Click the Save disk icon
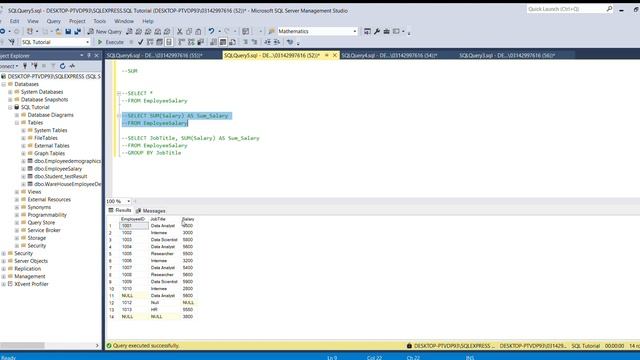The height and width of the screenshot is (360, 640). (x=68, y=31)
